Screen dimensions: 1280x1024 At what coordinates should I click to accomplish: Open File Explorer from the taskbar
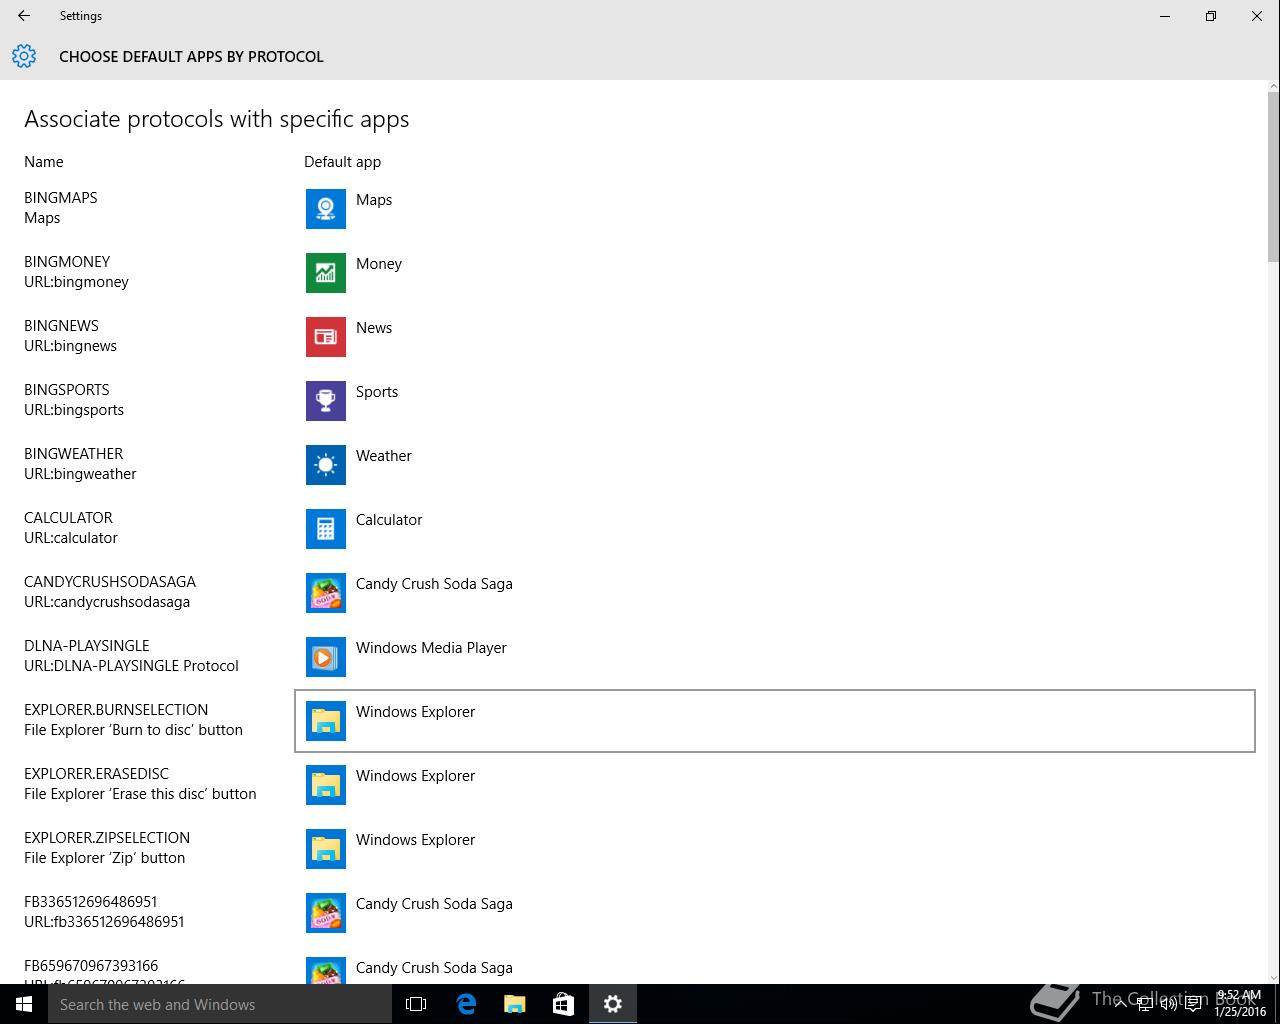(x=514, y=1004)
